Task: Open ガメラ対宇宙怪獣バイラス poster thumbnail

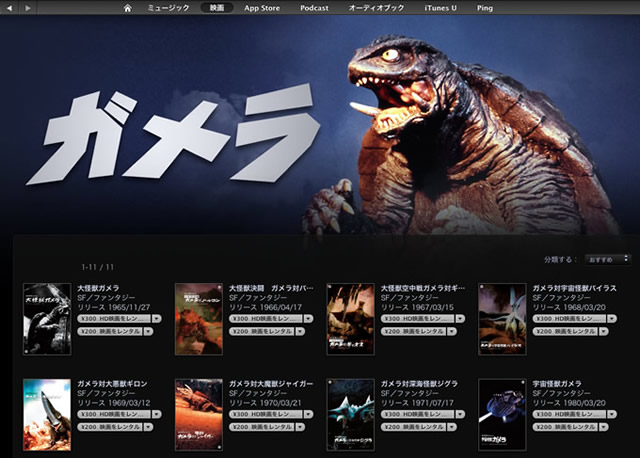Action: tap(502, 319)
